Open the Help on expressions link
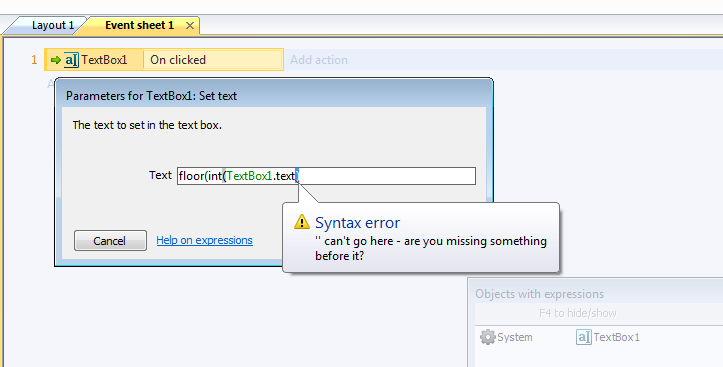723x367 pixels. [x=204, y=240]
